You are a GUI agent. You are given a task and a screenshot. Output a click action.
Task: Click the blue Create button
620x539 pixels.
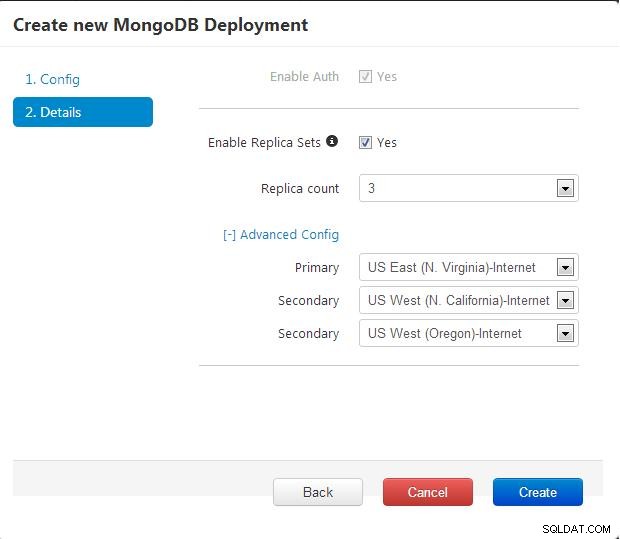[x=537, y=492]
